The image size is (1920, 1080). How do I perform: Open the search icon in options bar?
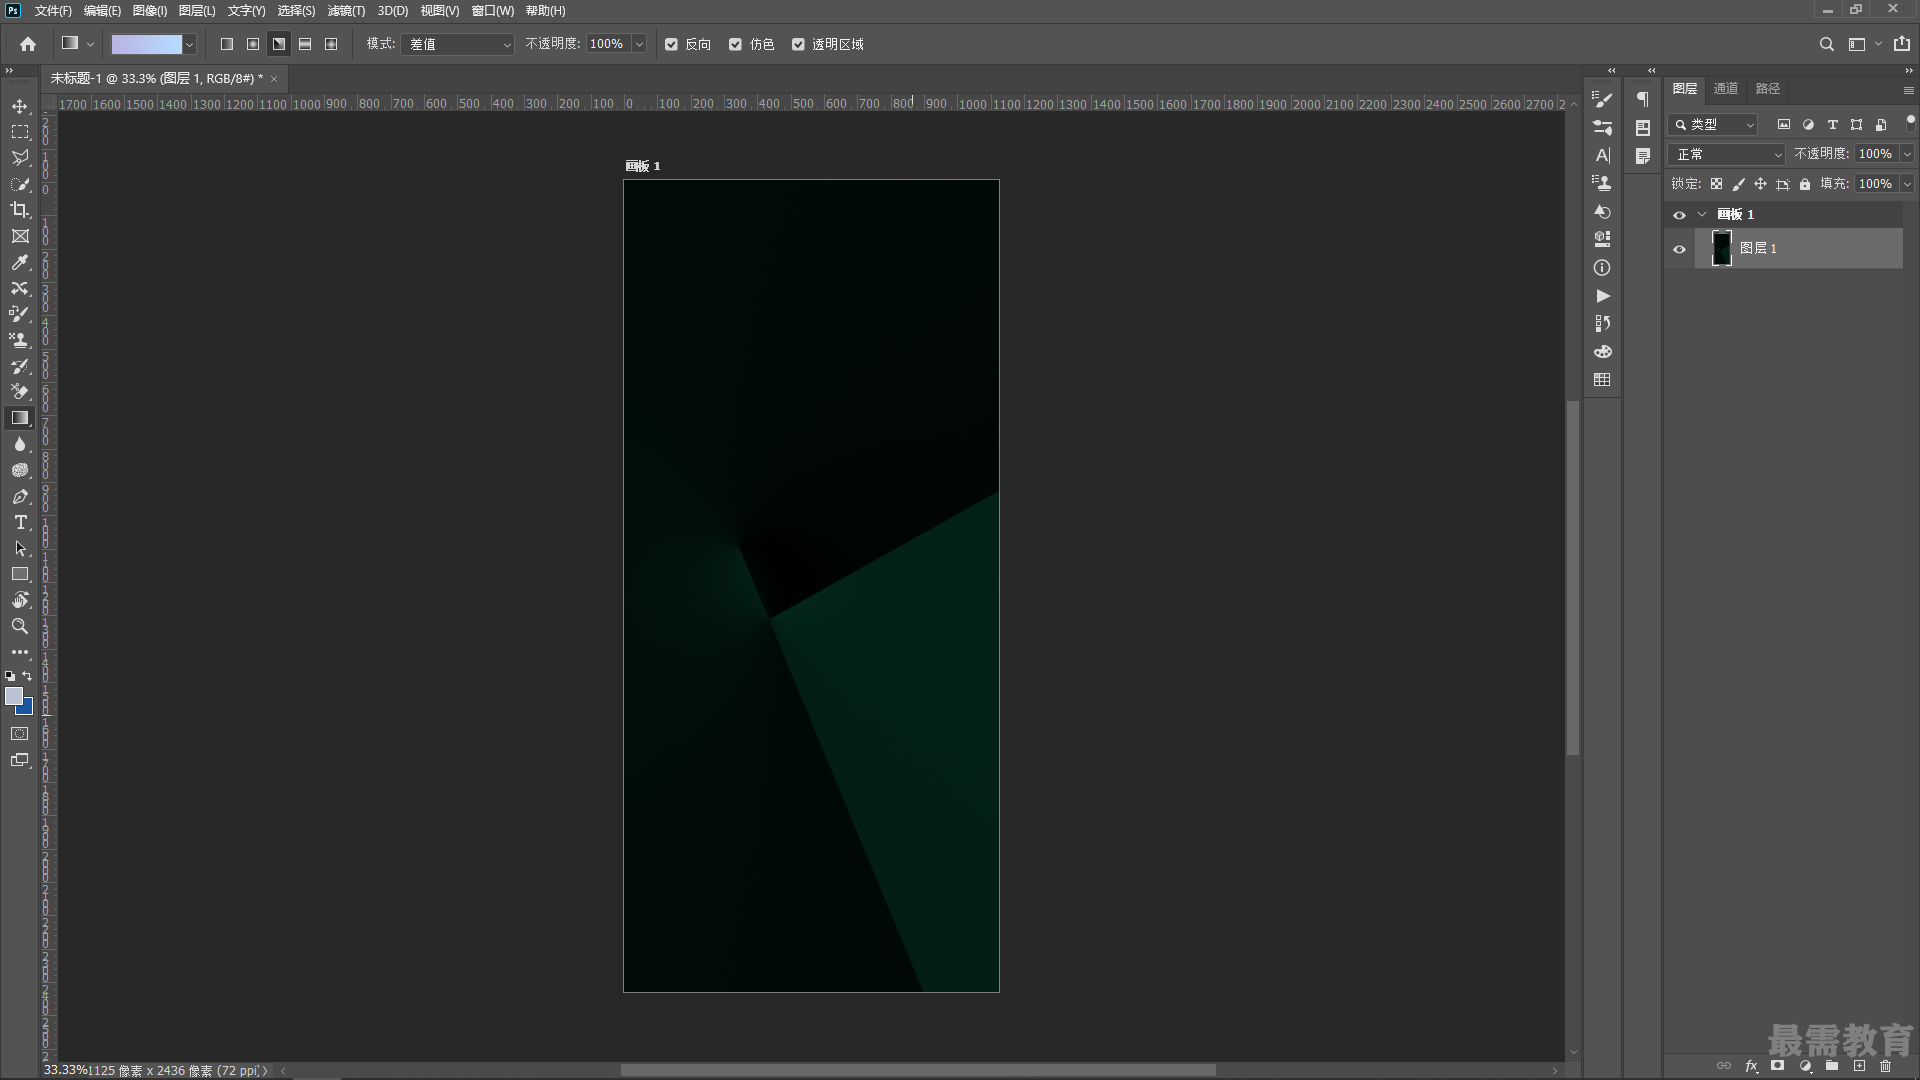1826,44
